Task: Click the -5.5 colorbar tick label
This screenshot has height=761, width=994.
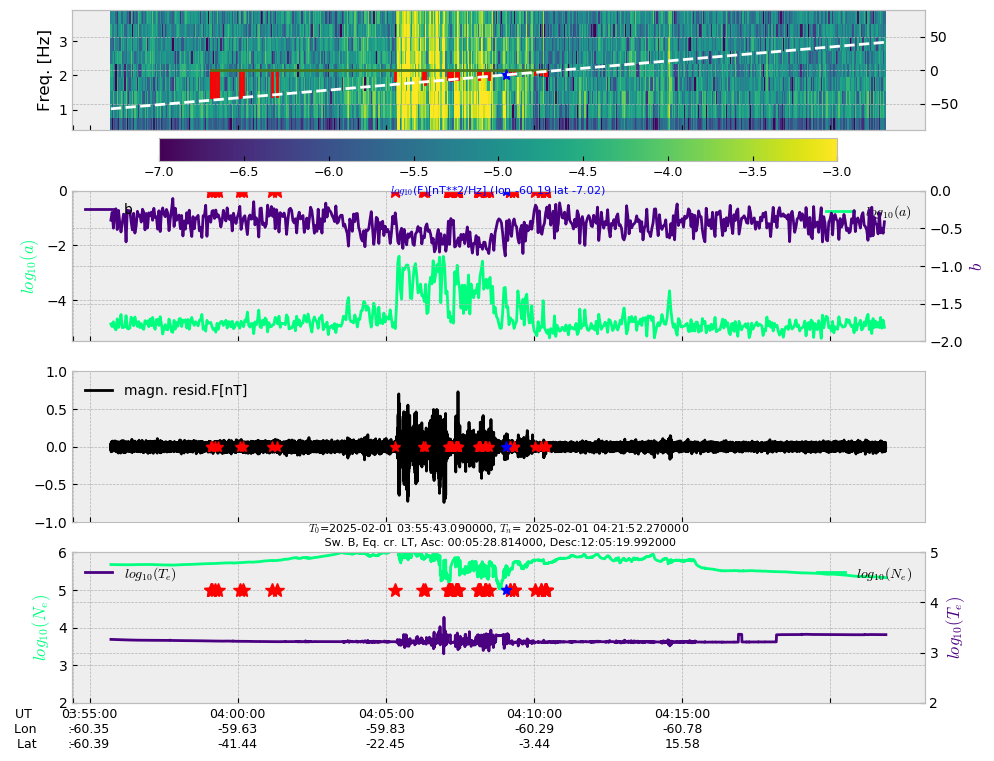Action: [x=413, y=172]
